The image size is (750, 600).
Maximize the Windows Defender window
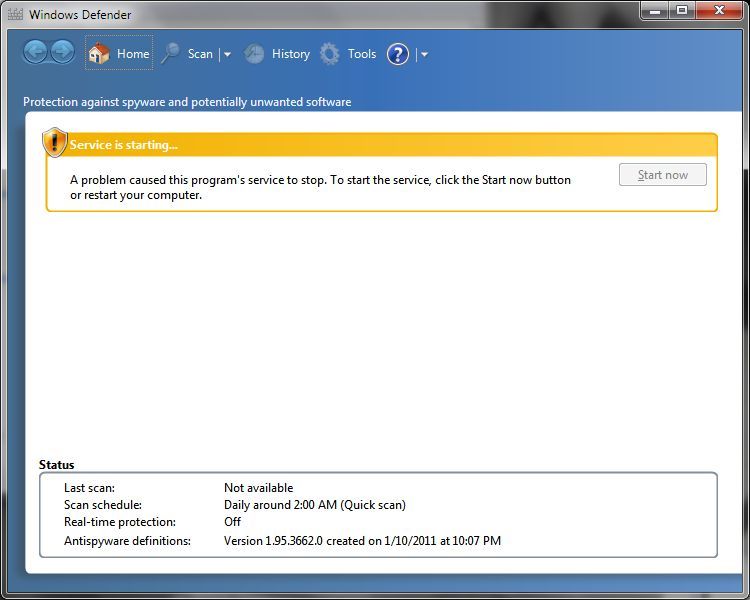pos(682,10)
